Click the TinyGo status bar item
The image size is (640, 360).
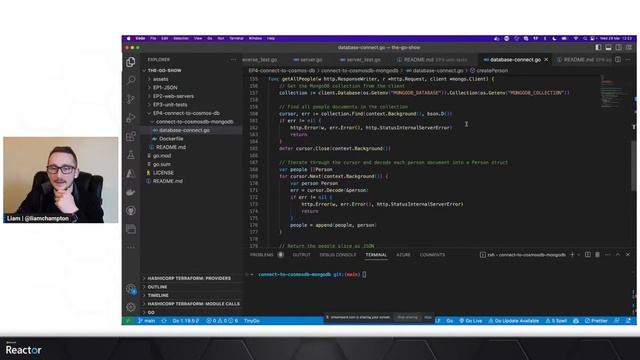(252, 321)
